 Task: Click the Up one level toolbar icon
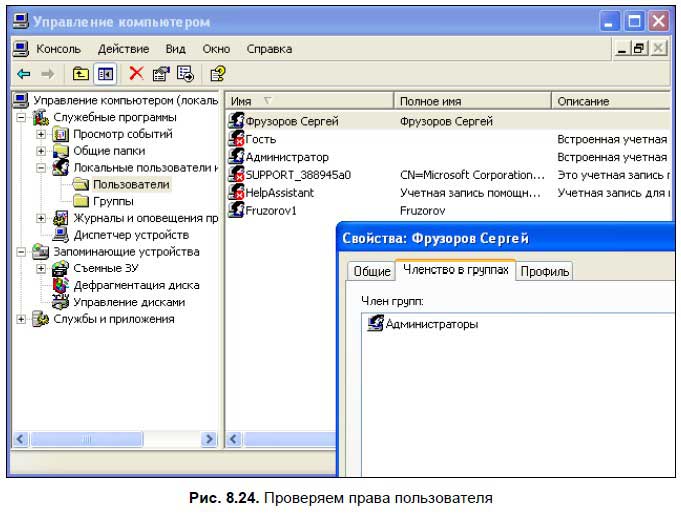pyautogui.click(x=80, y=73)
